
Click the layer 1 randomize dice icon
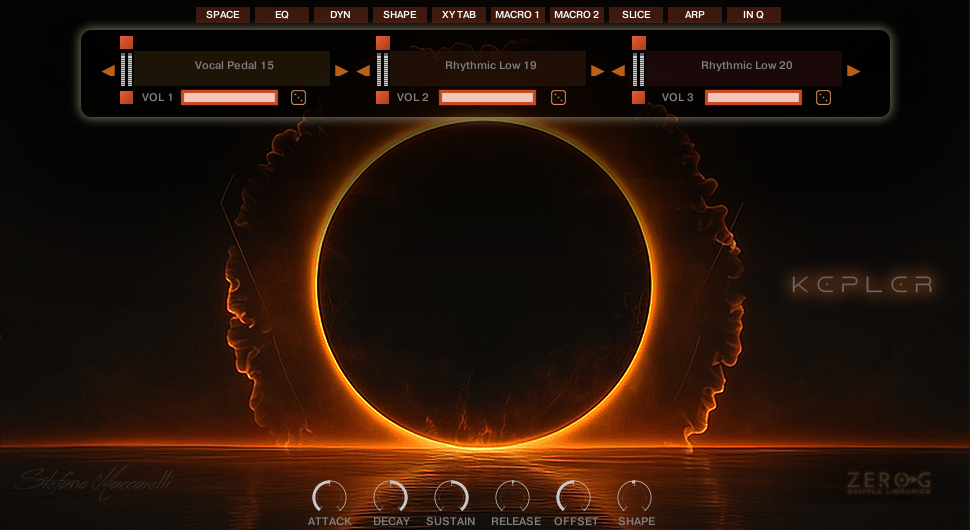click(298, 97)
